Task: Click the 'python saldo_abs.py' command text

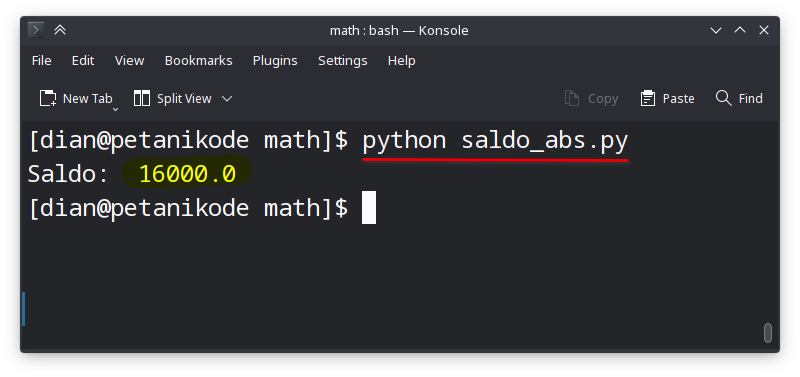Action: pos(495,141)
